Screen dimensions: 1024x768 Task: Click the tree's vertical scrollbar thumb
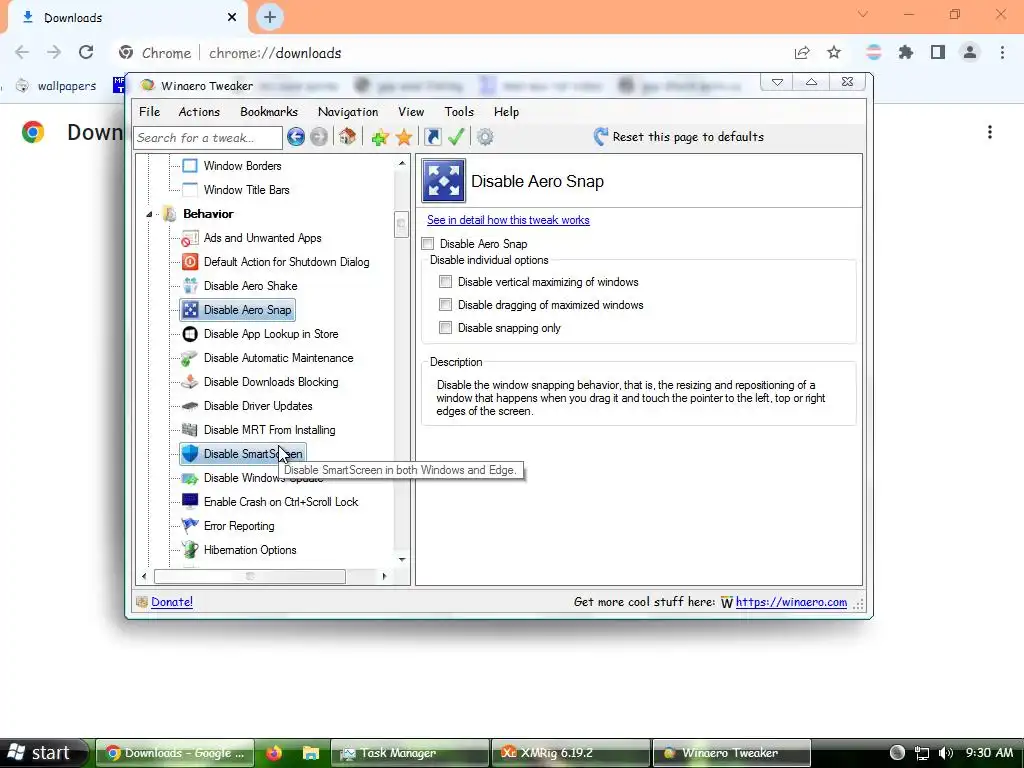(402, 225)
